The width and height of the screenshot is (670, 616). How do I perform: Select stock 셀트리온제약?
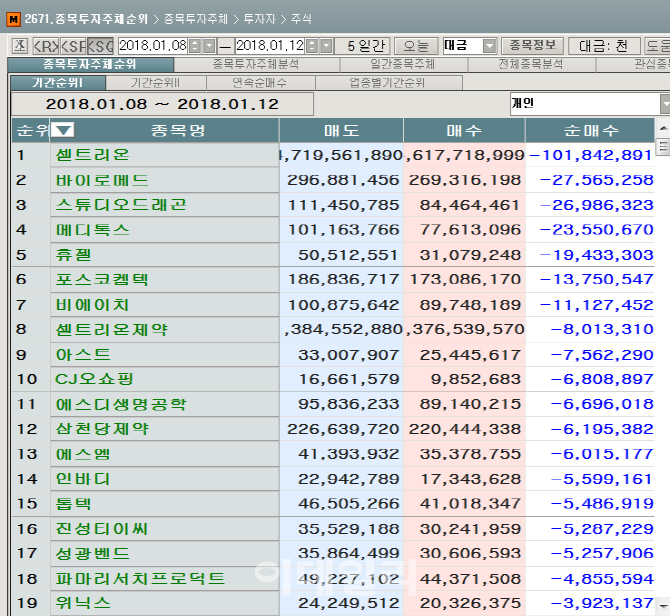click(x=112, y=330)
